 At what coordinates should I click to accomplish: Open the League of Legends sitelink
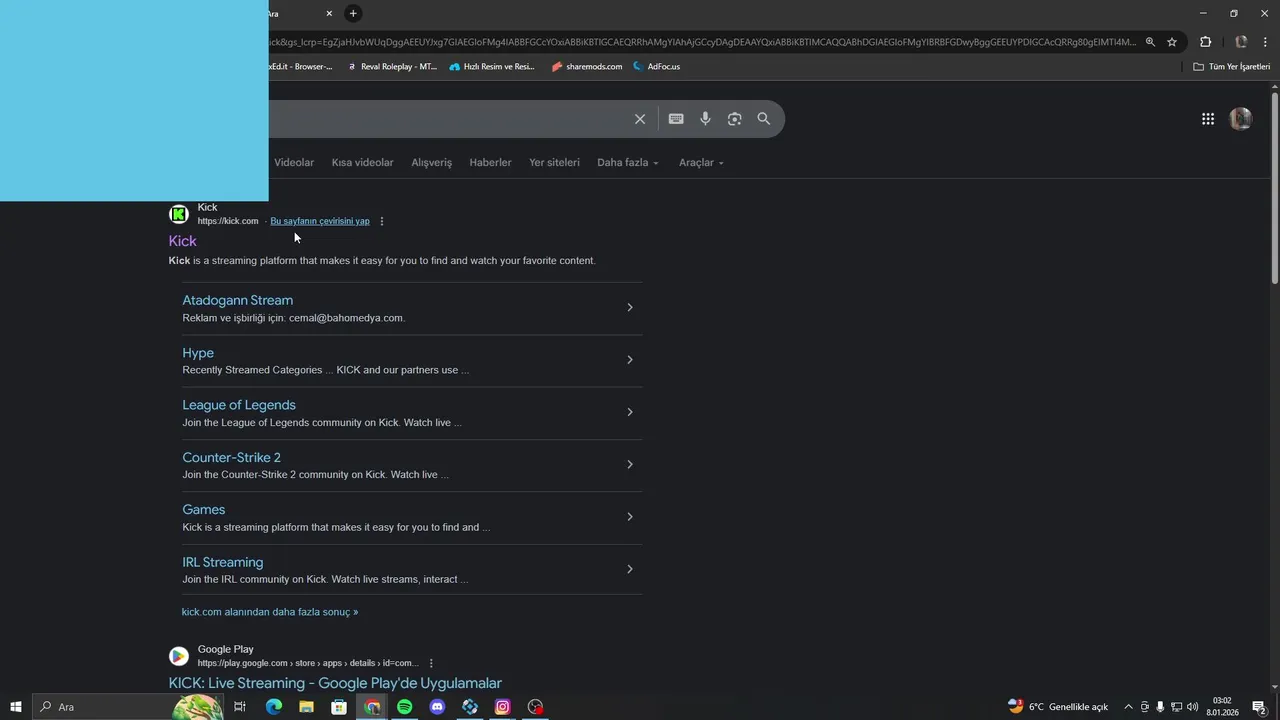click(x=239, y=405)
